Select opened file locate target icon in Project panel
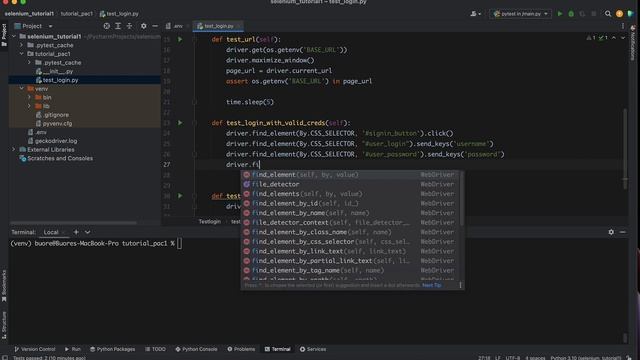The width and height of the screenshot is (640, 360). 107,26
